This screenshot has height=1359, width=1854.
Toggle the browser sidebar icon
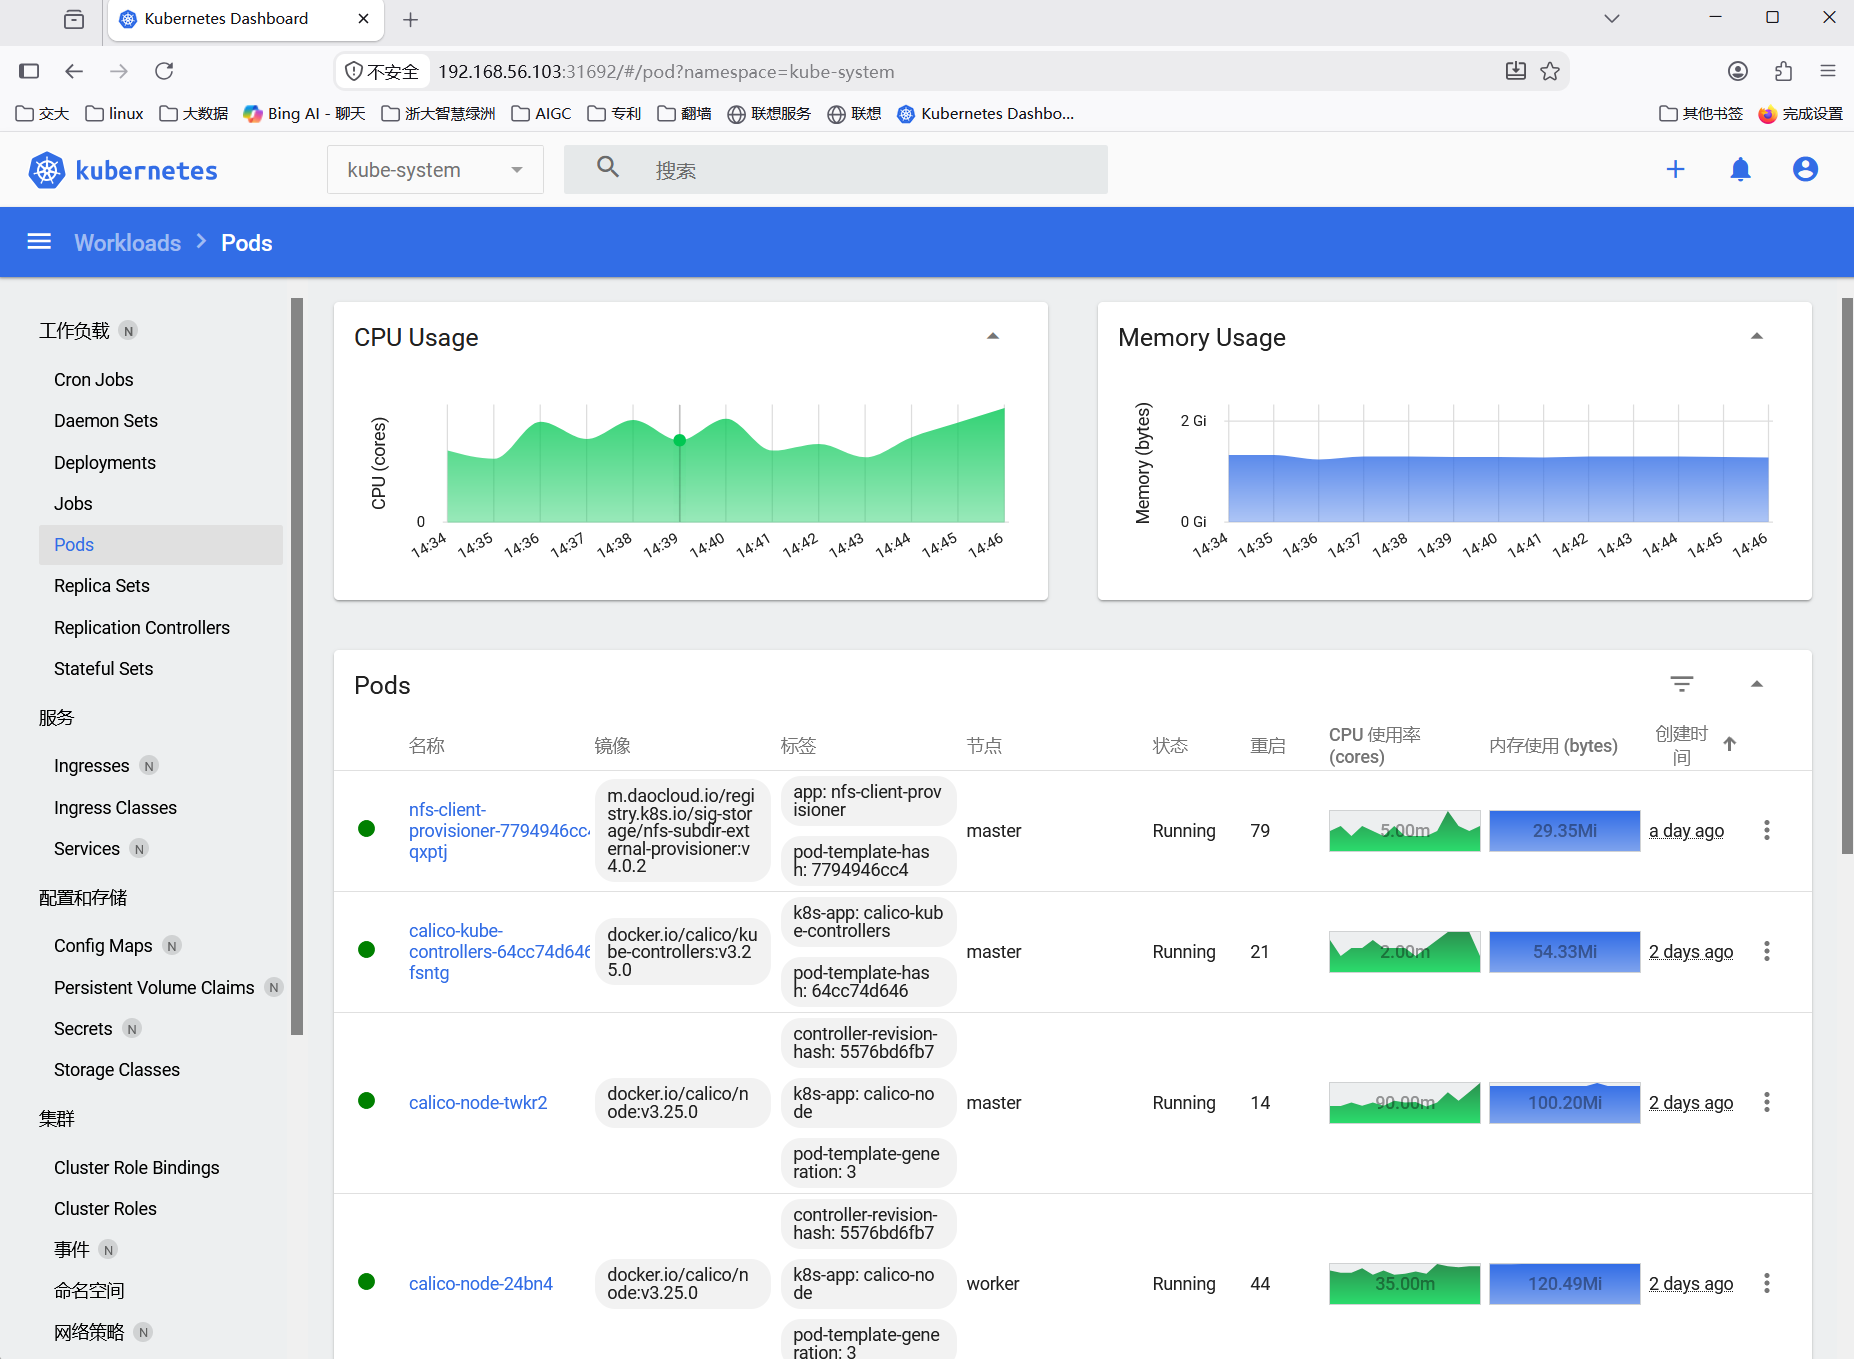tap(29, 71)
